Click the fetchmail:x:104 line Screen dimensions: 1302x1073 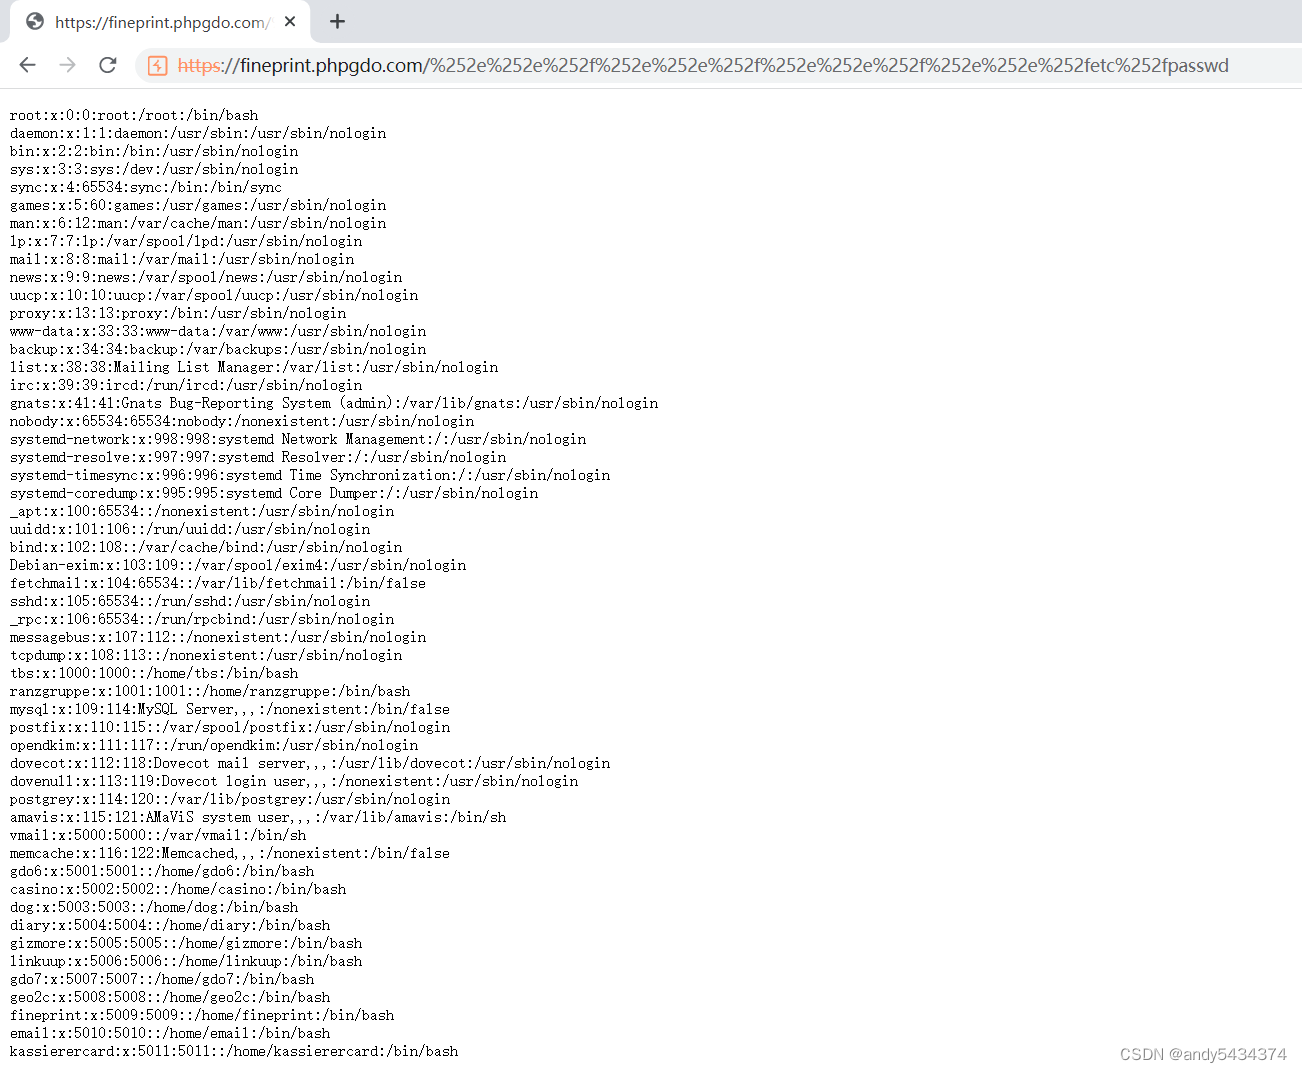pos(218,583)
